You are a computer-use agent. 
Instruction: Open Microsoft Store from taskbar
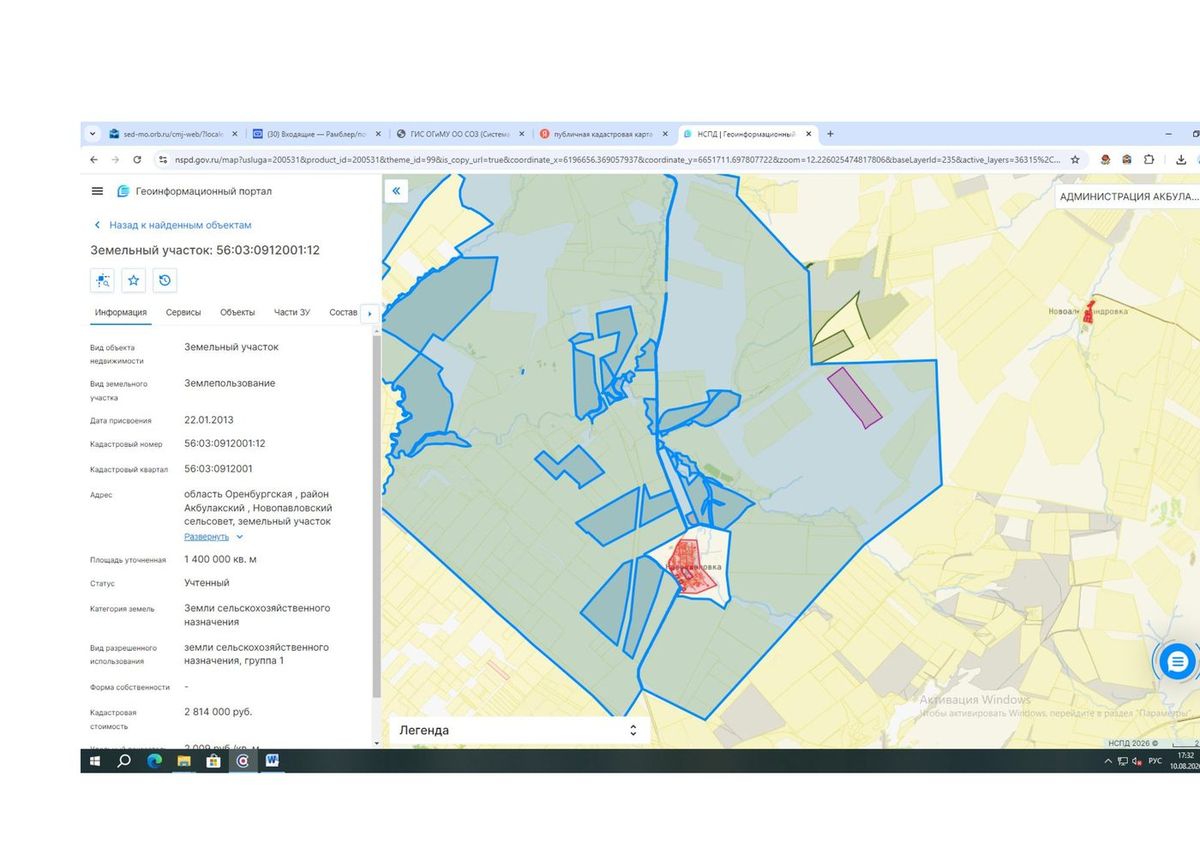pos(213,761)
